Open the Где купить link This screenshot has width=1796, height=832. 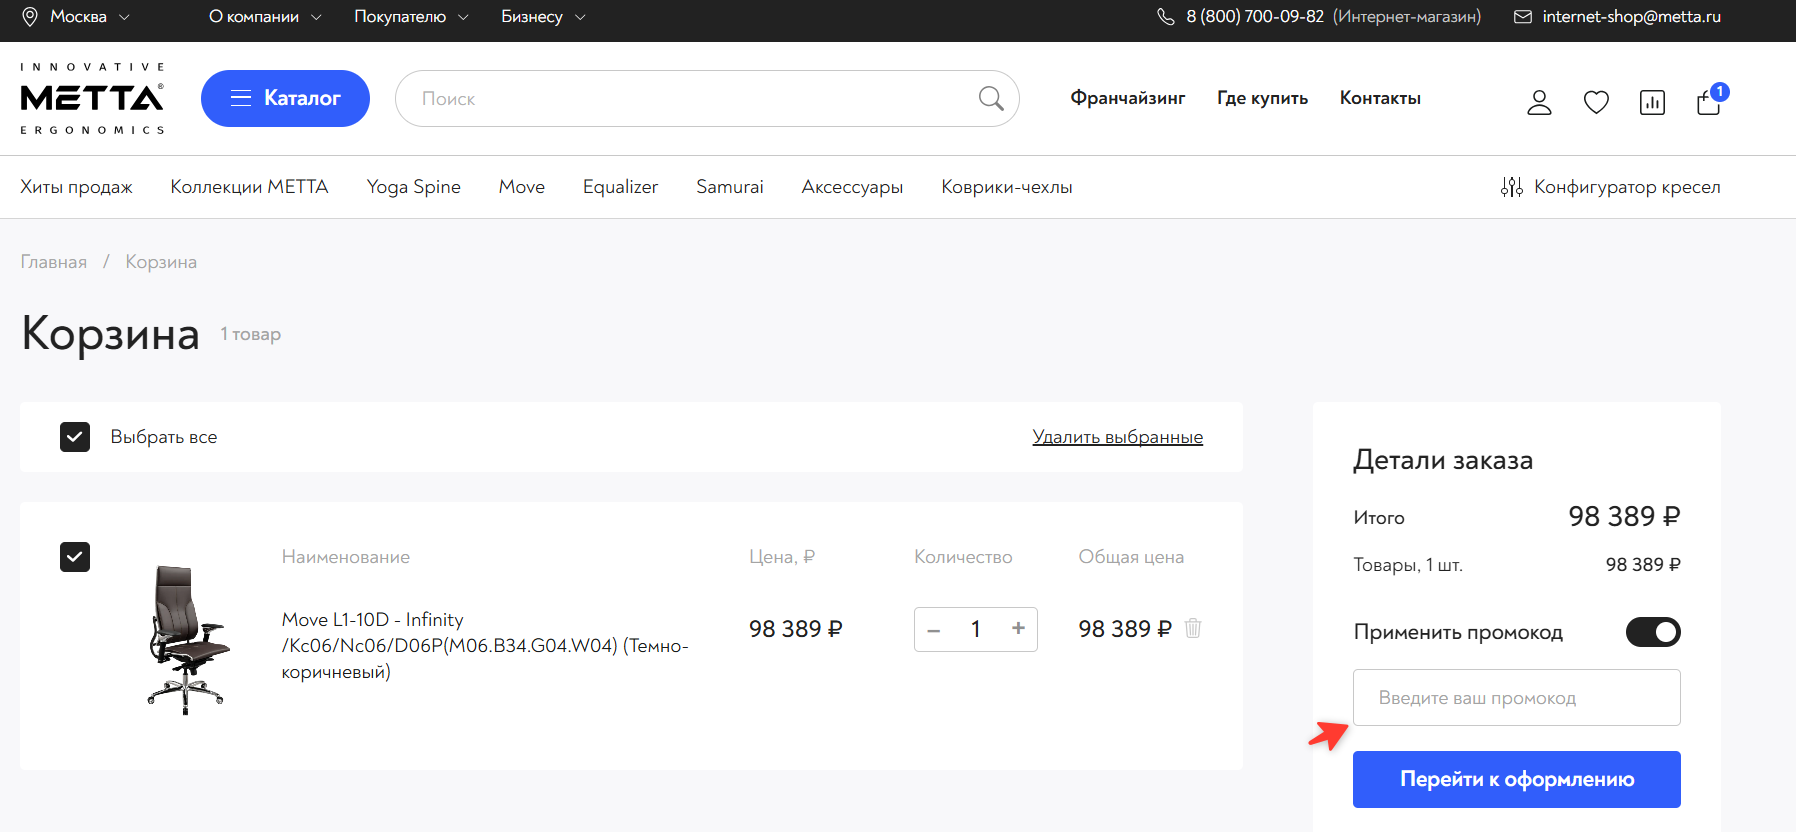[1262, 98]
